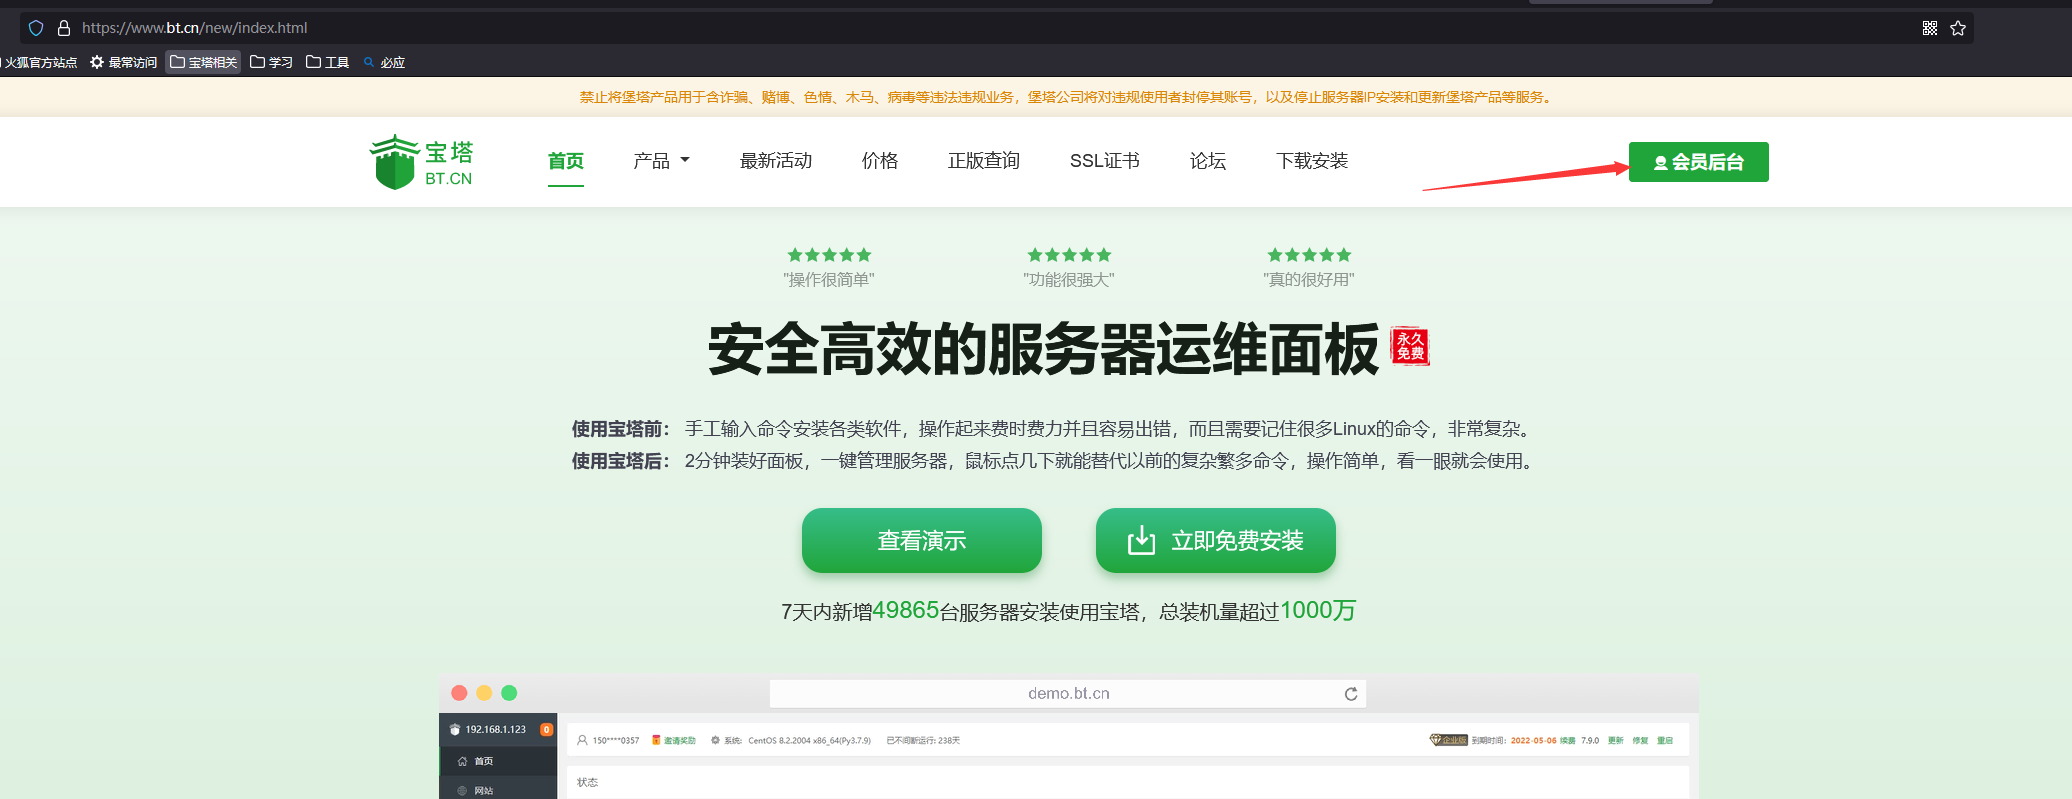Open the 宝塔相关 bookmark folder
Image resolution: width=2072 pixels, height=799 pixels.
click(203, 62)
